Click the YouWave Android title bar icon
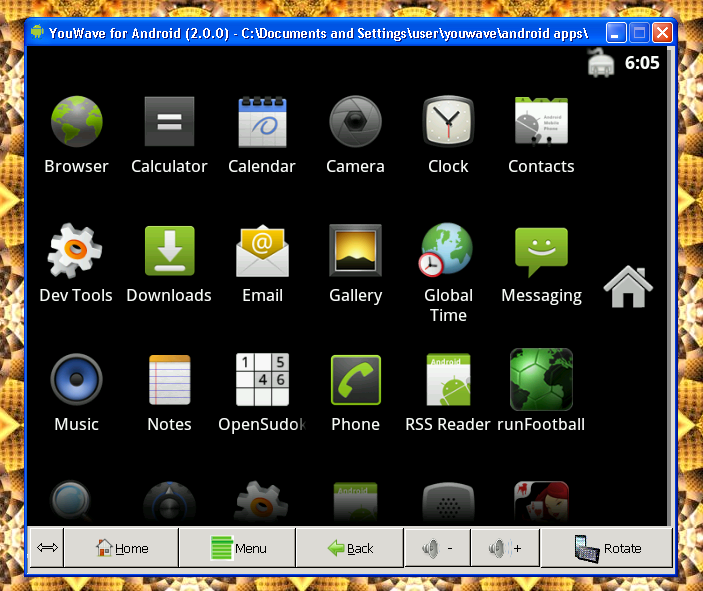This screenshot has height=591, width=703. coord(38,32)
